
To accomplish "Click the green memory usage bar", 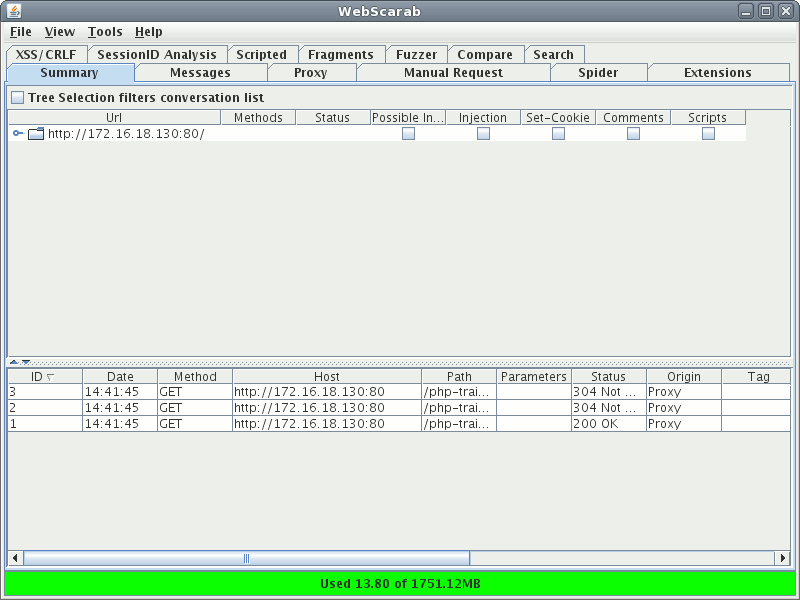I will coord(400,583).
